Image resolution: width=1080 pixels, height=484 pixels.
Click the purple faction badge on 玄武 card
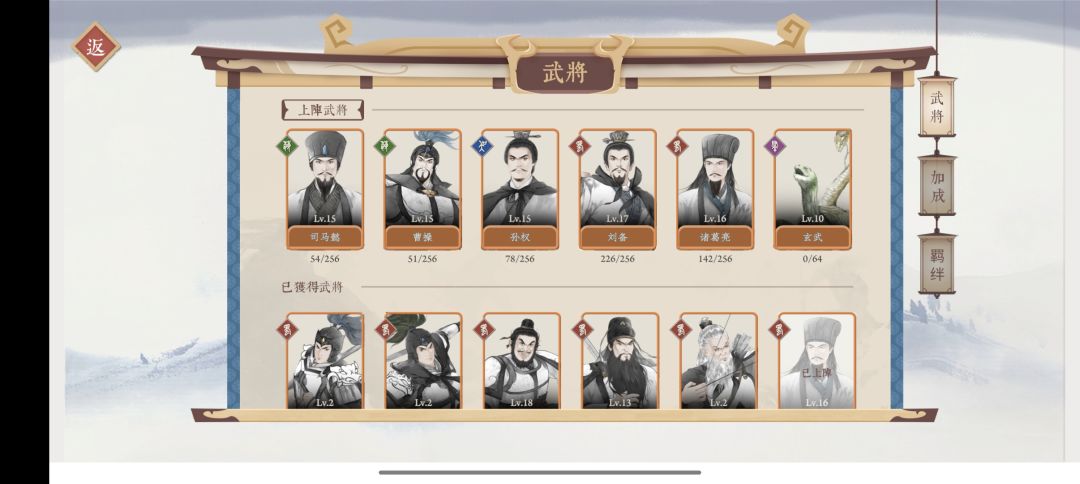(x=775, y=146)
